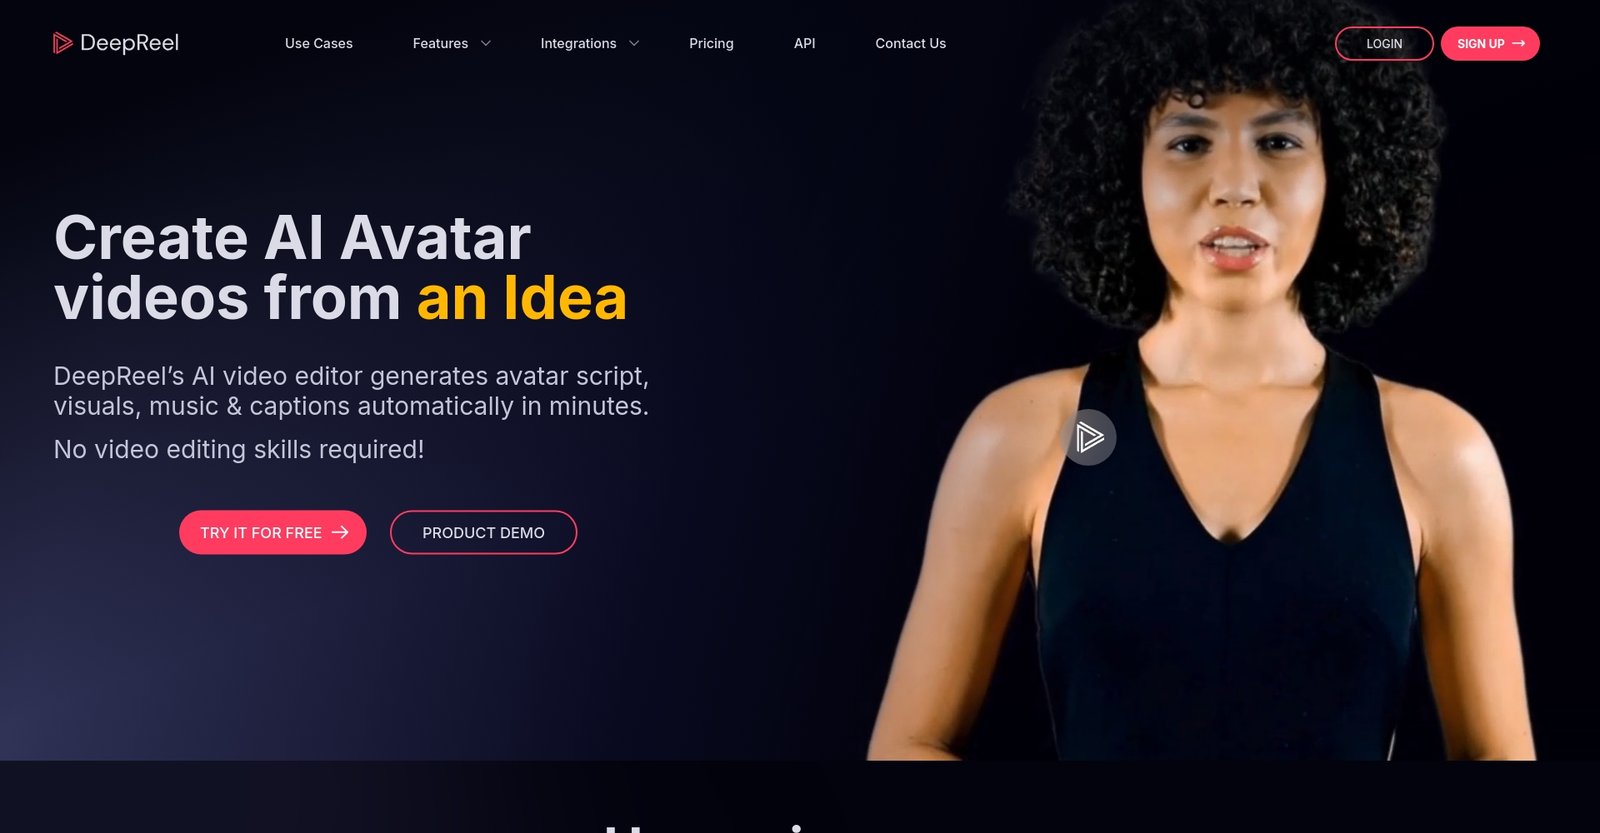Click the SIGN UP button
This screenshot has height=833, width=1600.
click(x=1490, y=44)
